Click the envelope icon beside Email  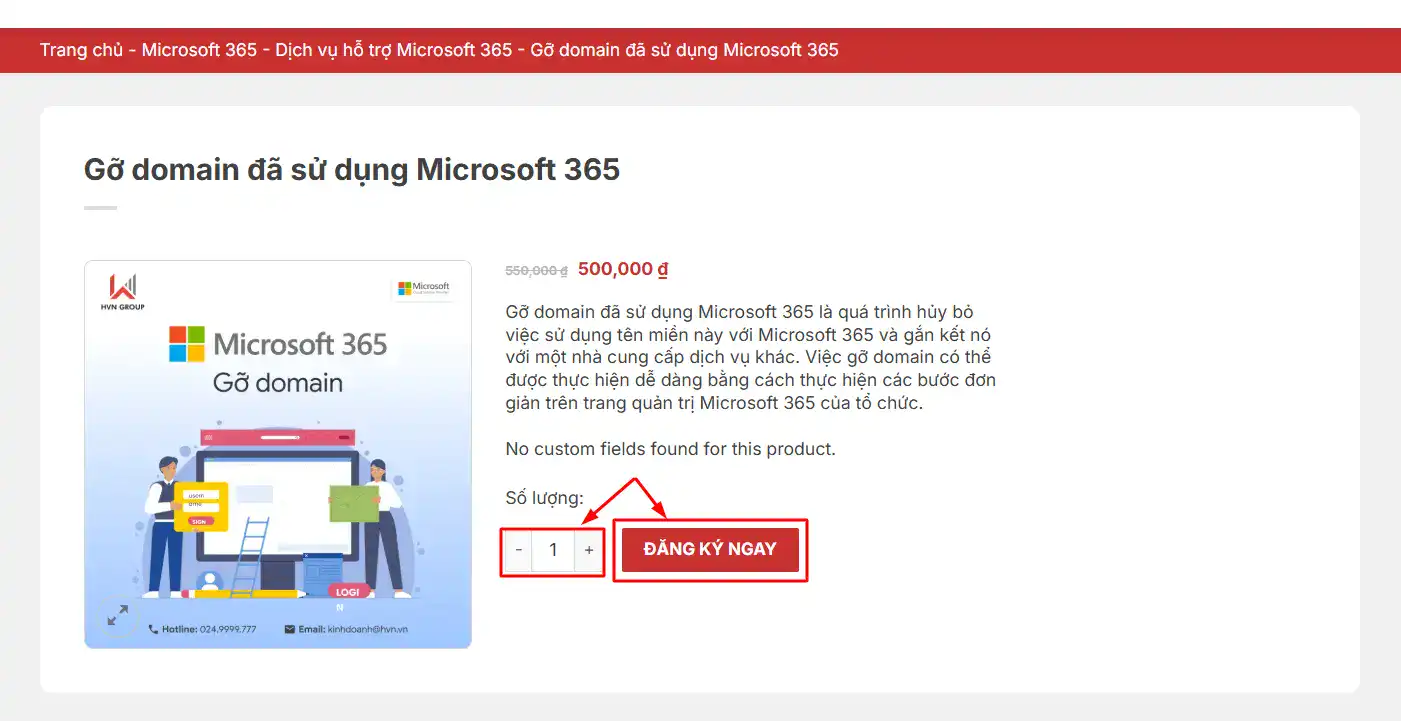pyautogui.click(x=290, y=629)
